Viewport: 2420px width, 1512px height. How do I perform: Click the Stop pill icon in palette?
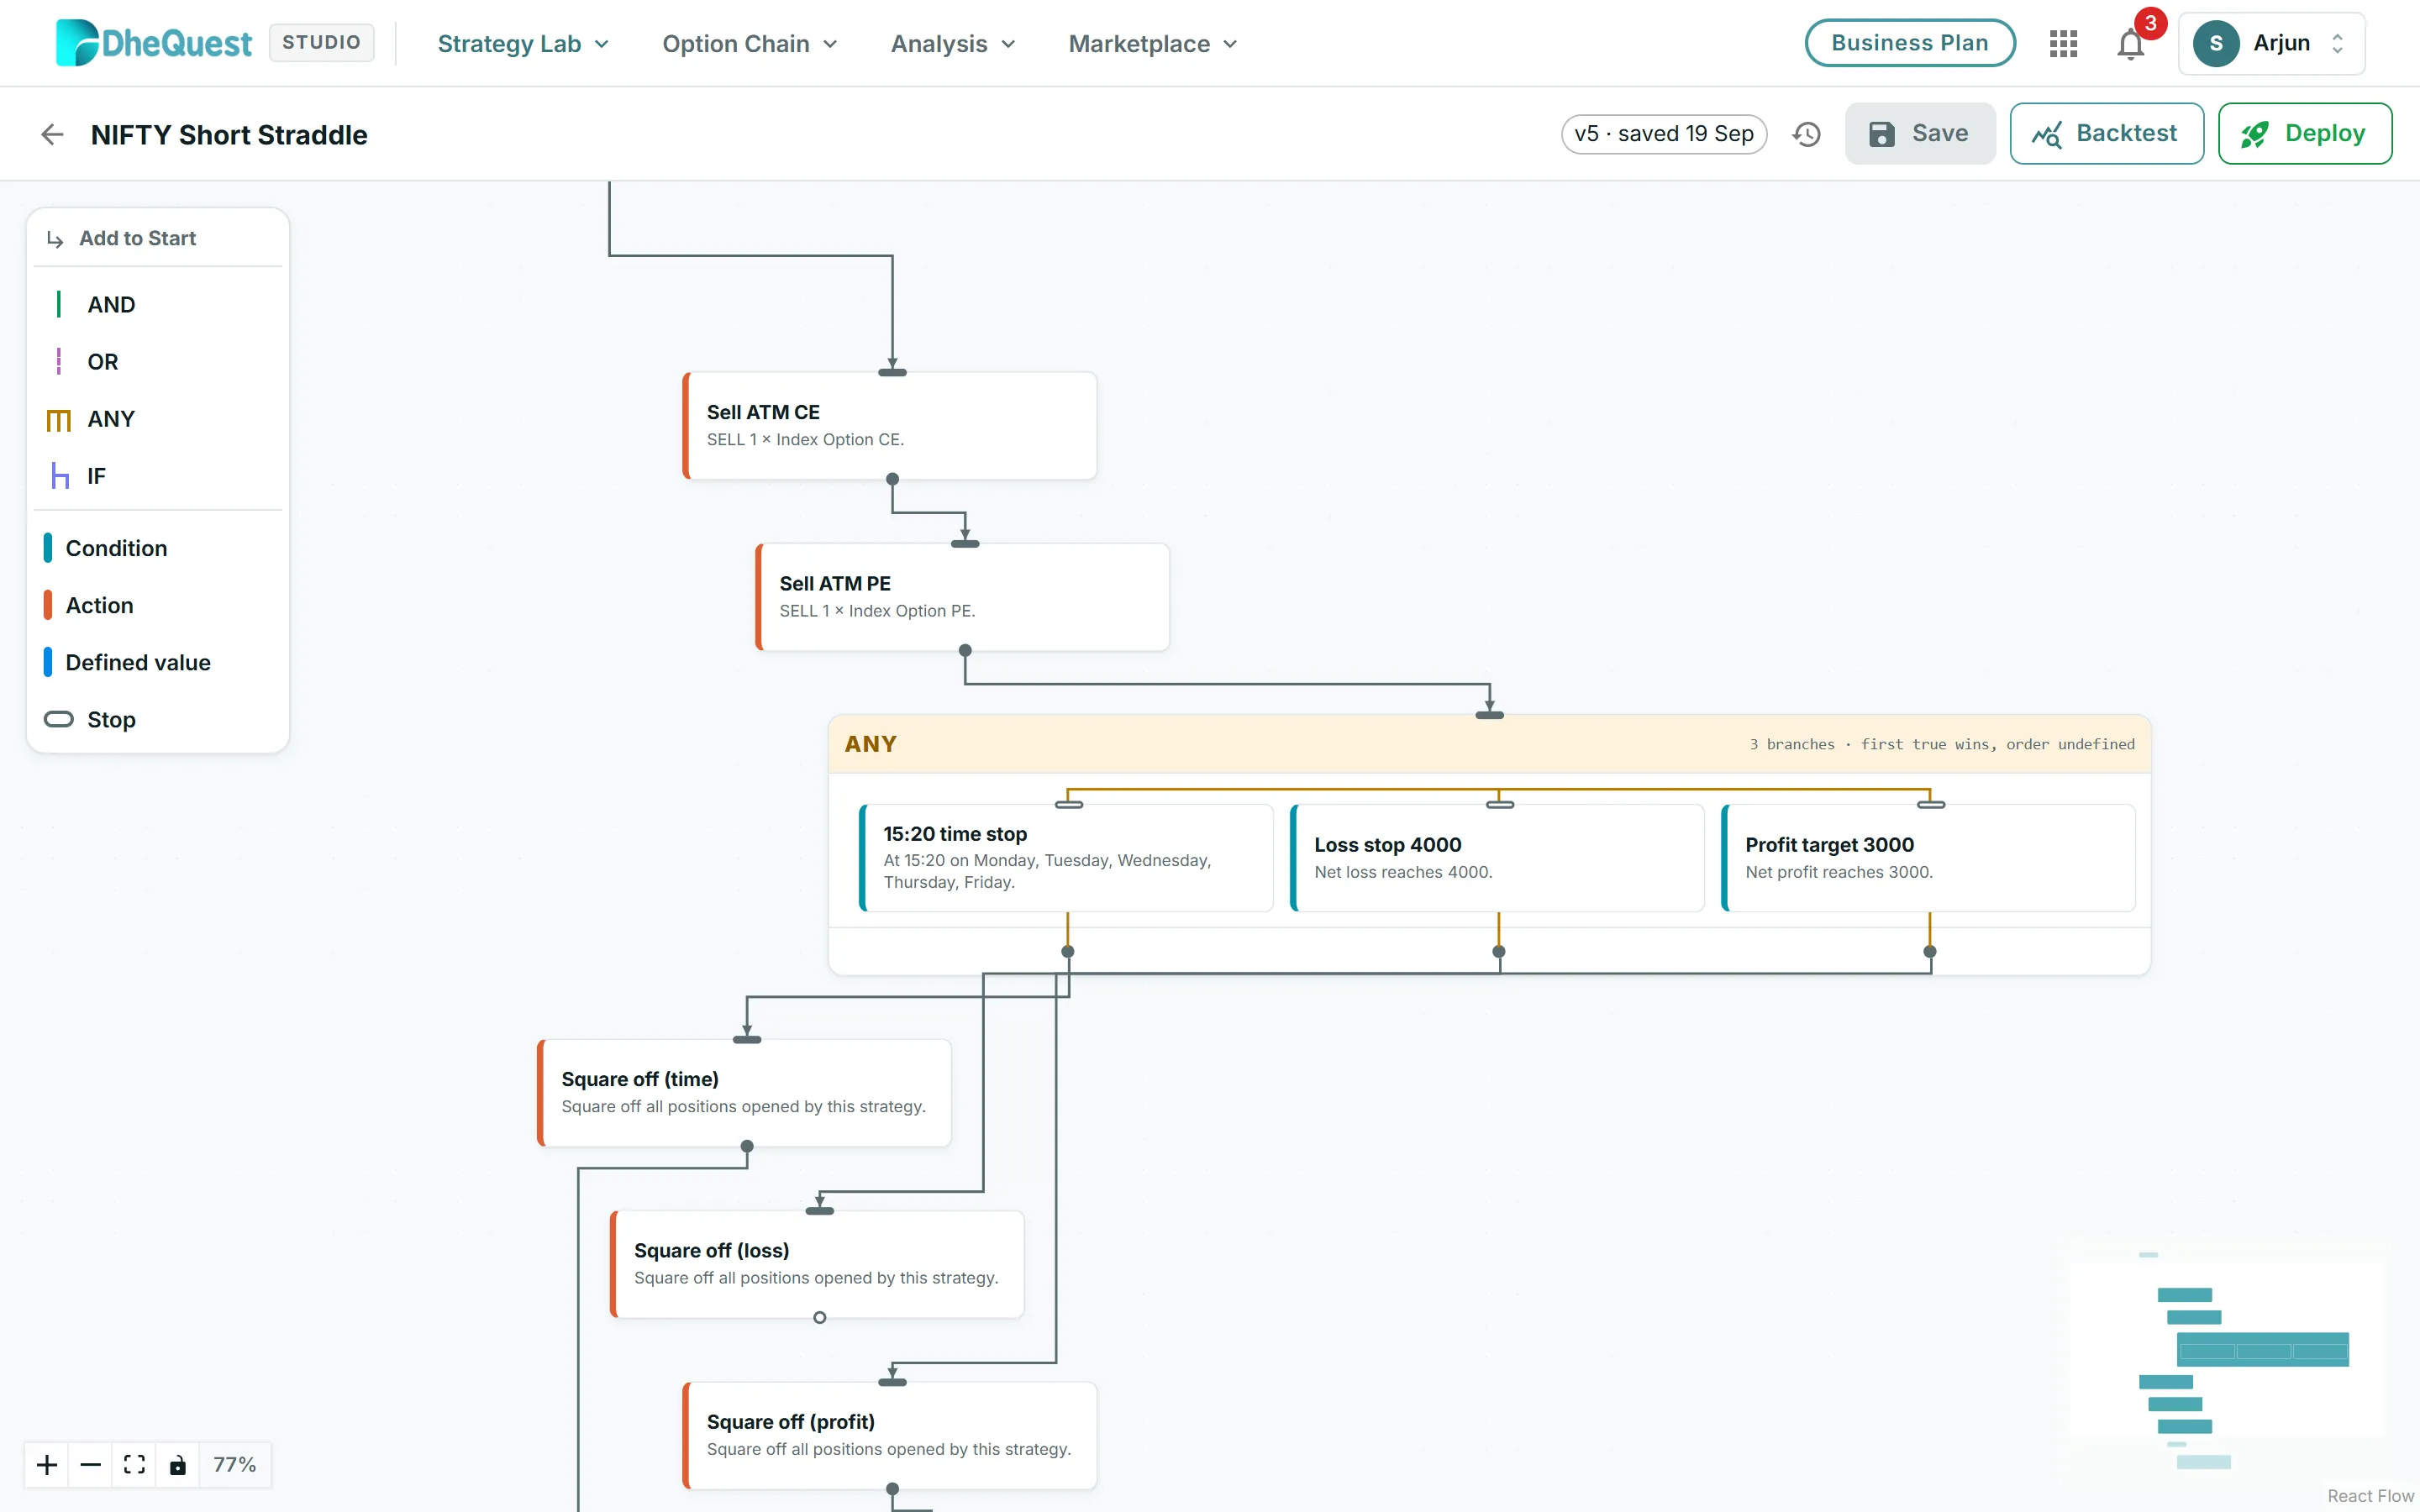(59, 719)
